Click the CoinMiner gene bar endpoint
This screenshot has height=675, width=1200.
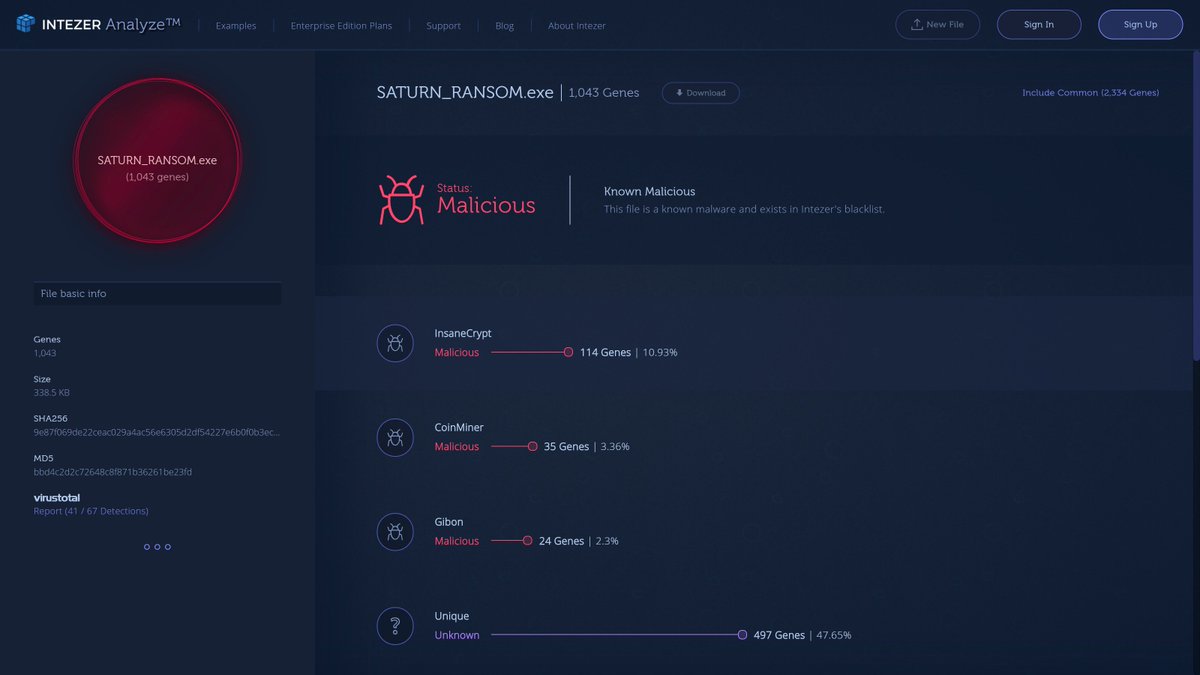(532, 446)
